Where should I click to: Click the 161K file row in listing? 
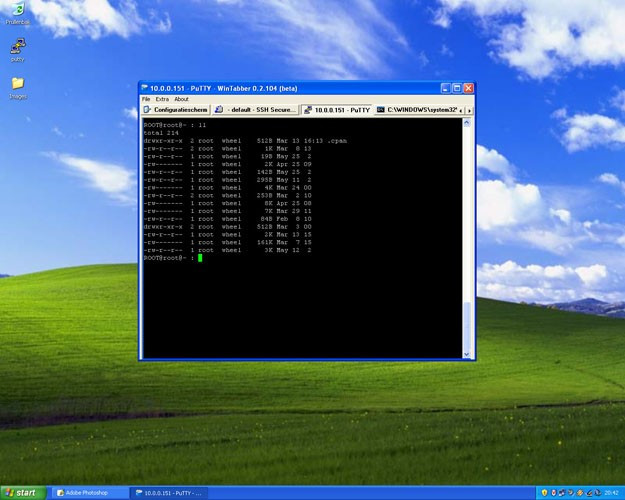point(228,242)
